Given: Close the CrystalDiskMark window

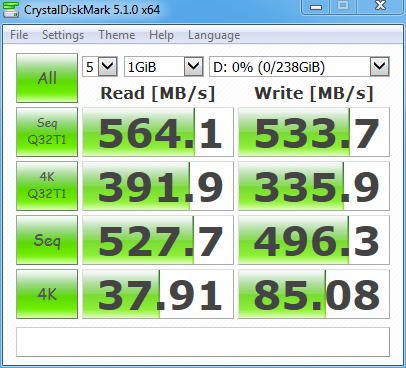Looking at the screenshot, I should 380,7.
